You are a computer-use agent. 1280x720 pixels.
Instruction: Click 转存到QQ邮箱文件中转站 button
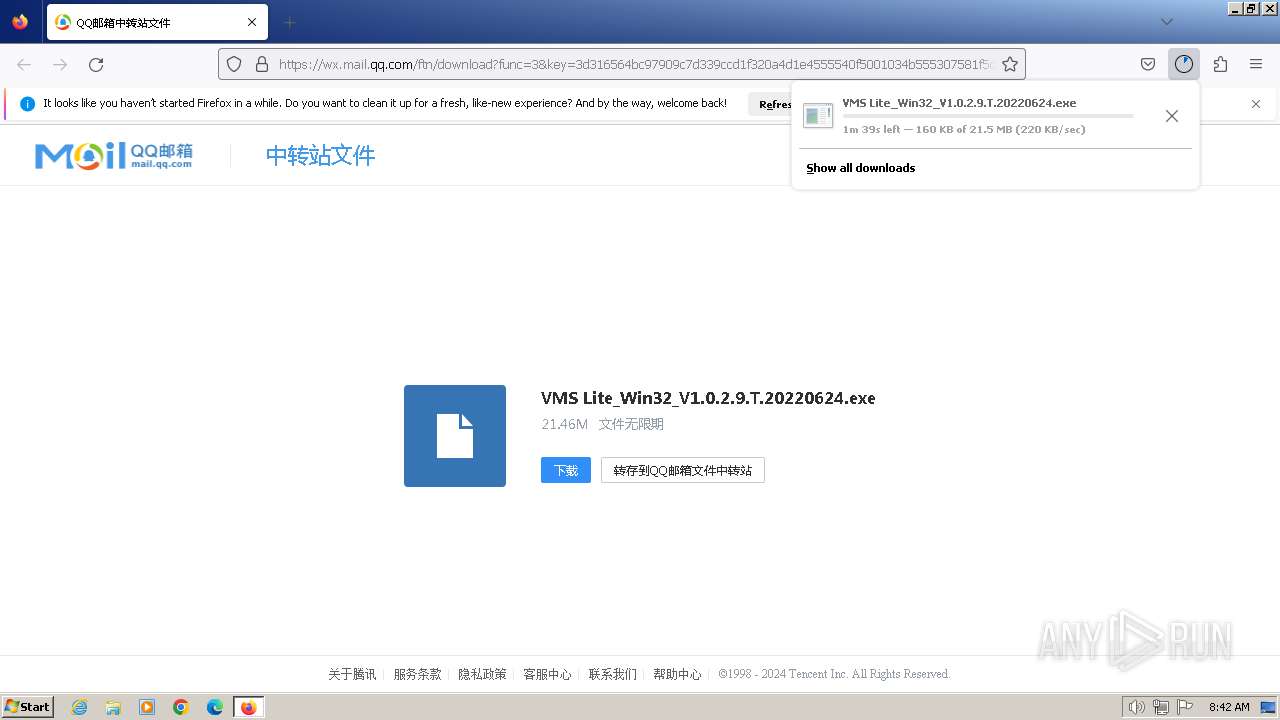pos(683,470)
